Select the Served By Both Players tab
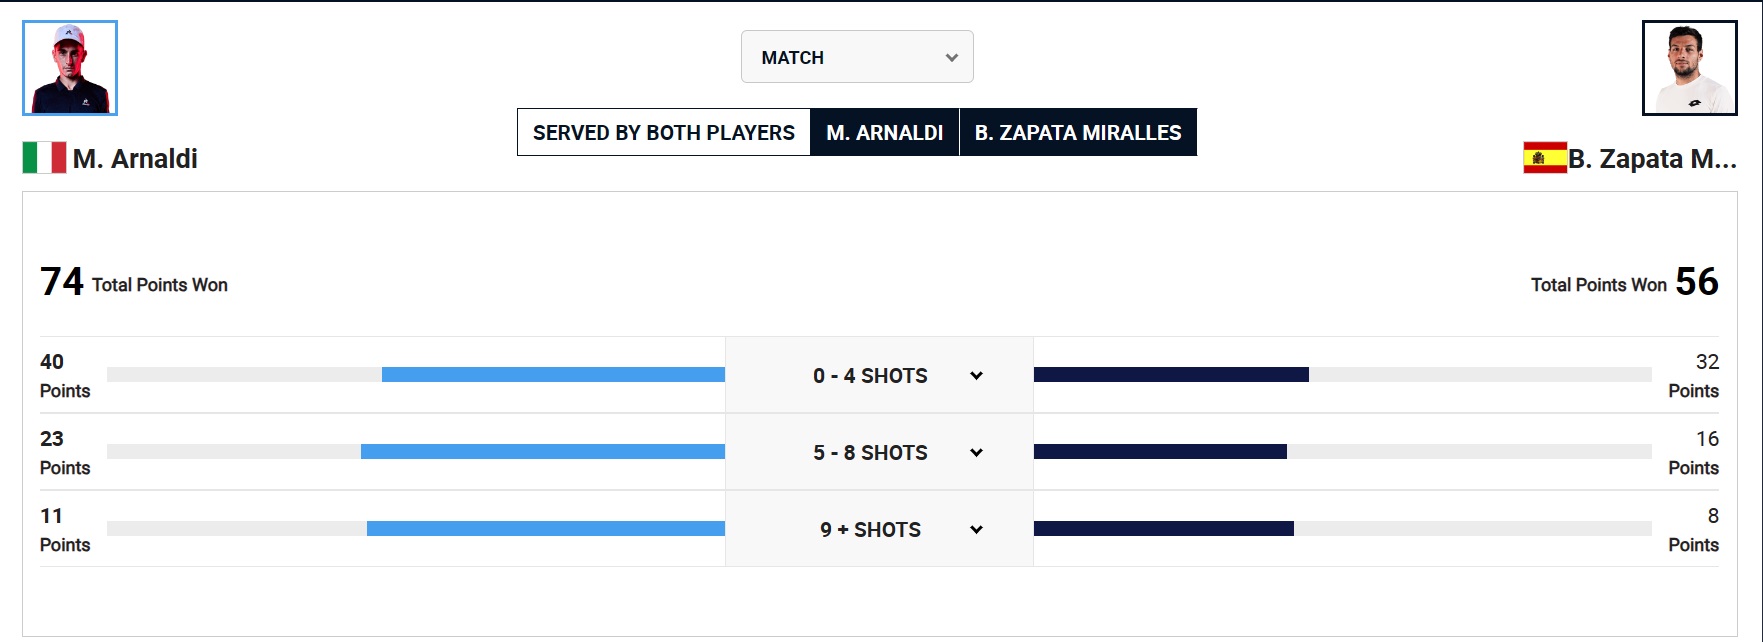This screenshot has height=642, width=1763. [x=663, y=132]
